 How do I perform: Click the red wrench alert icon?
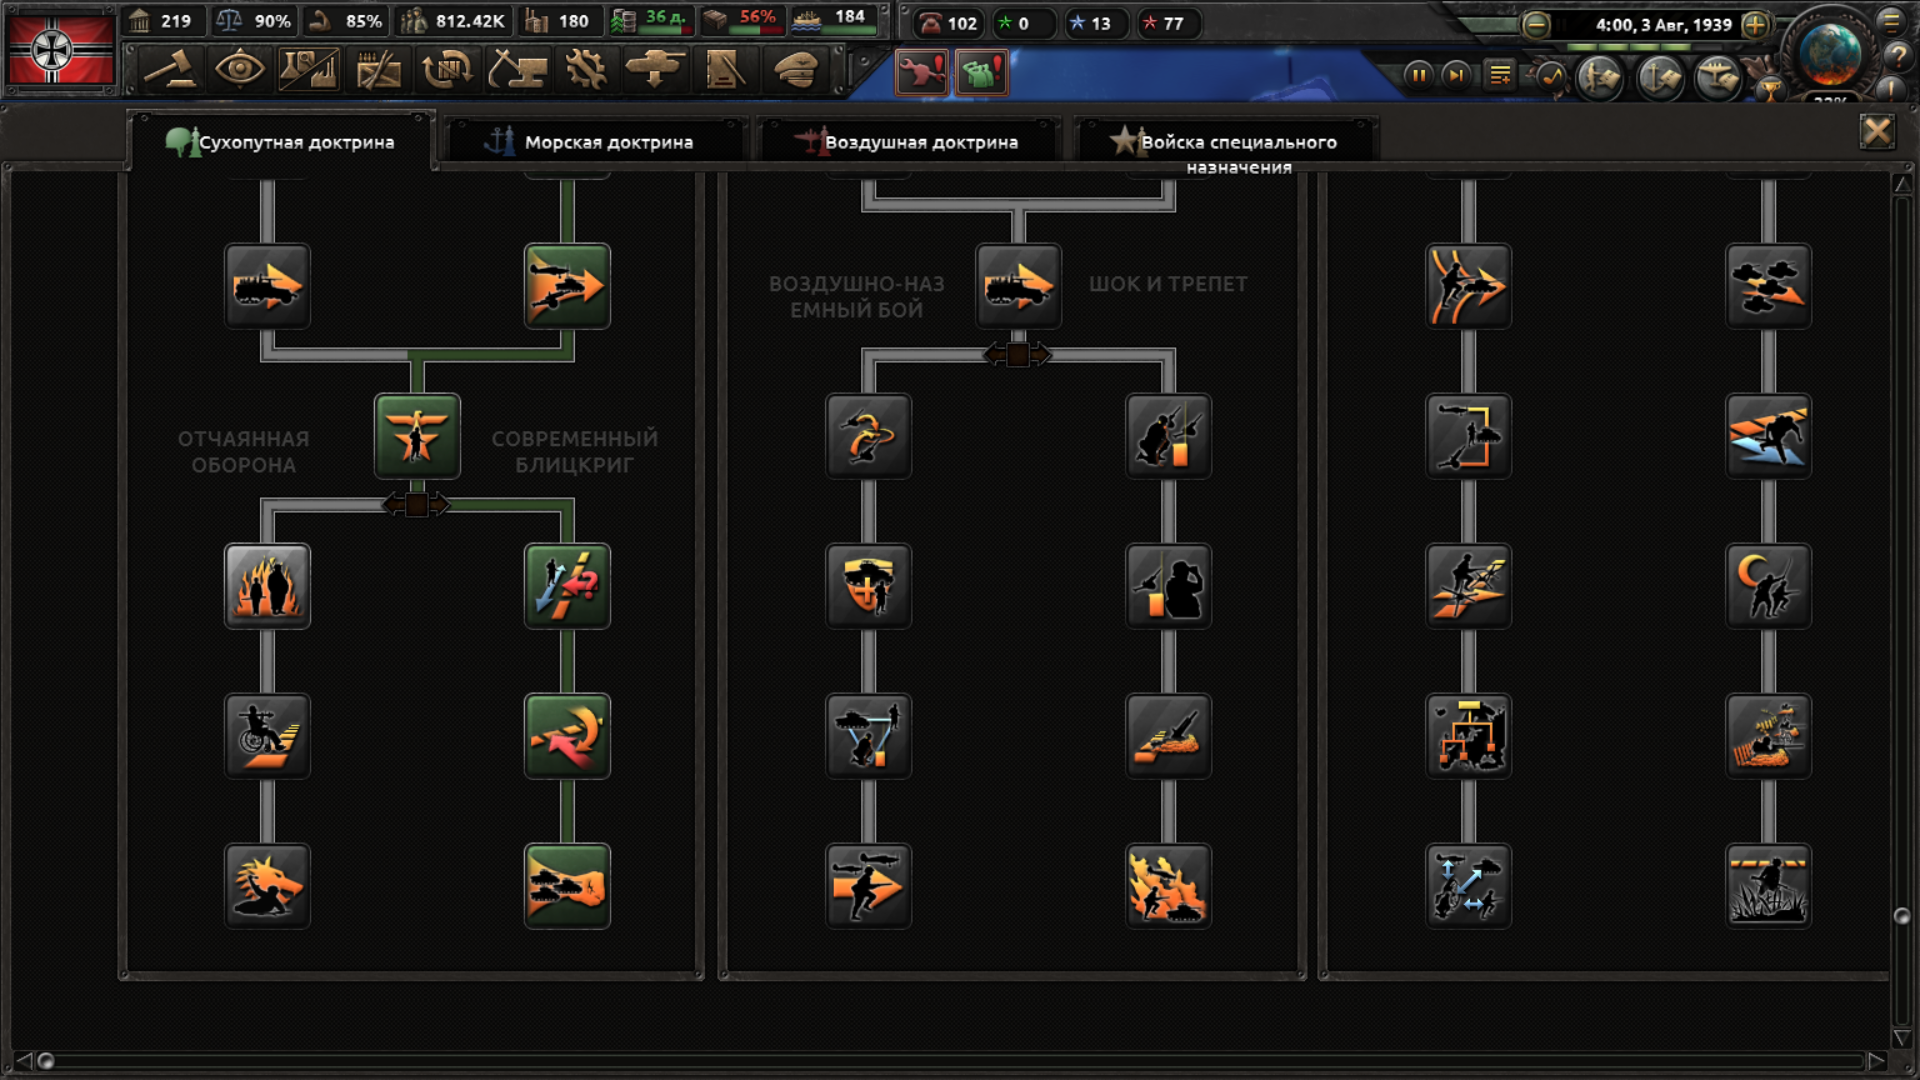pos(921,73)
